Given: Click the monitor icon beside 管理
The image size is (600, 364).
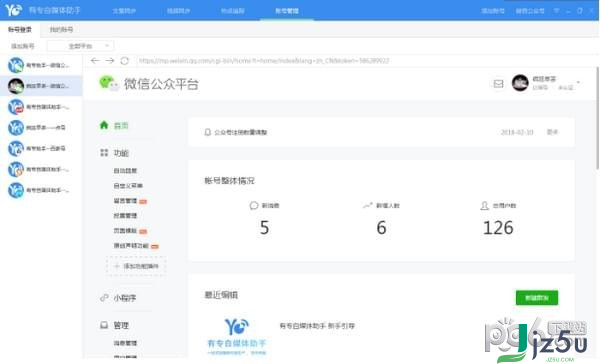Looking at the screenshot, I should [x=104, y=325].
